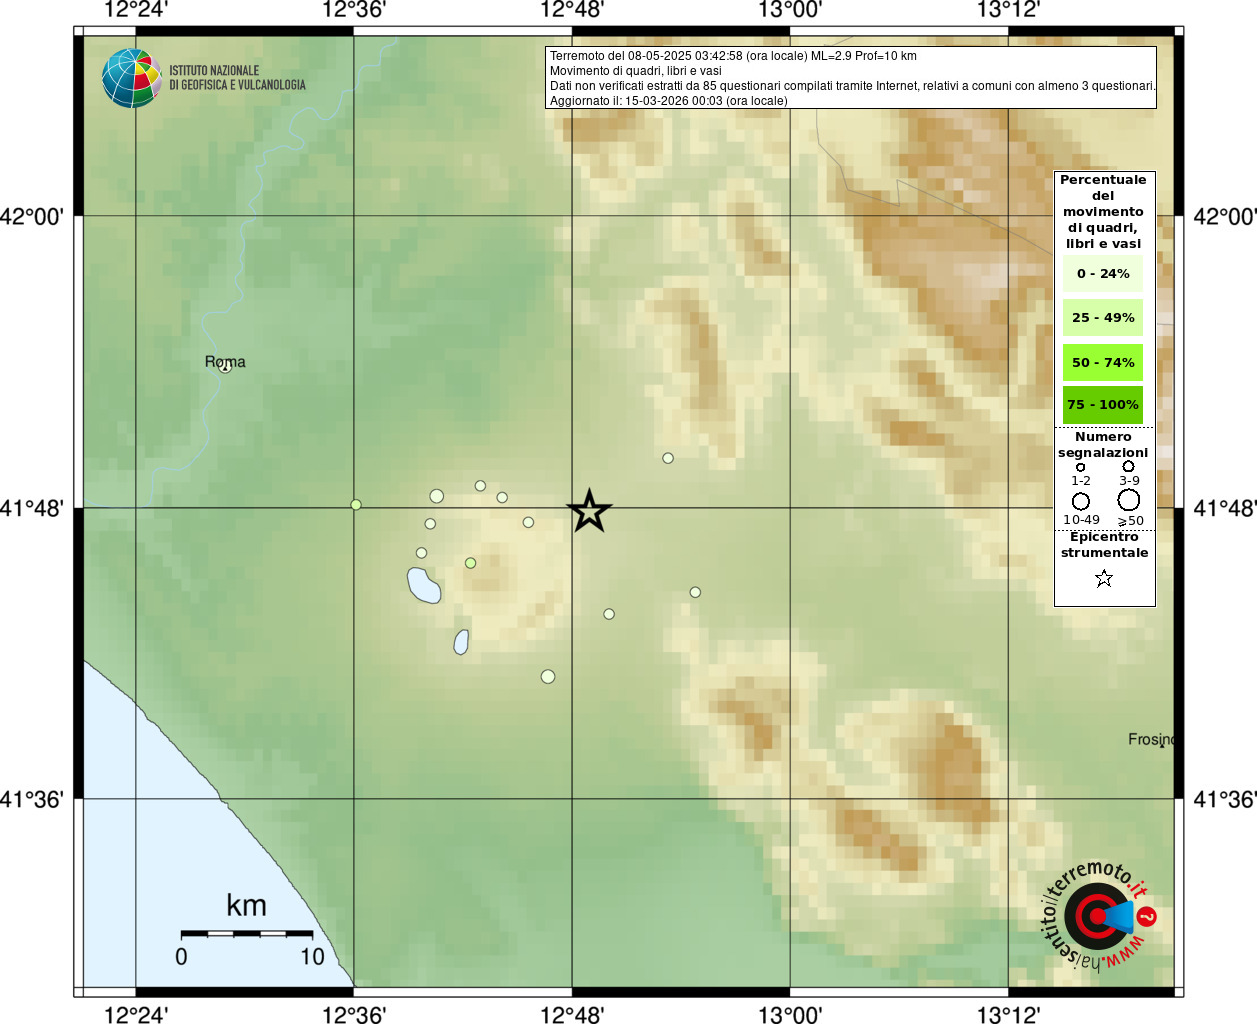Click the '10' value under the scale bar
The height and width of the screenshot is (1024, 1257).
[313, 957]
